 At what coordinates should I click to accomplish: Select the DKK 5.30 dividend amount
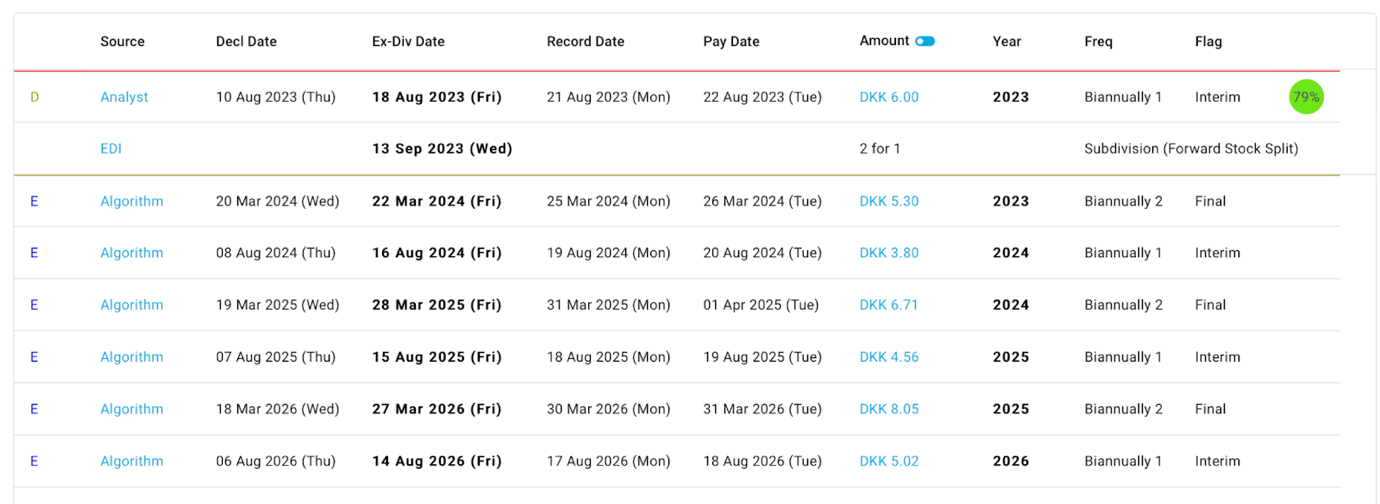pos(889,201)
